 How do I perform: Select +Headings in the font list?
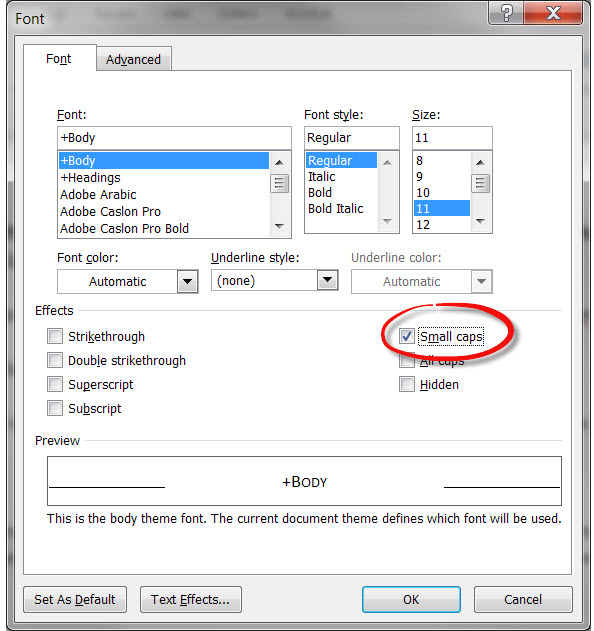click(164, 177)
